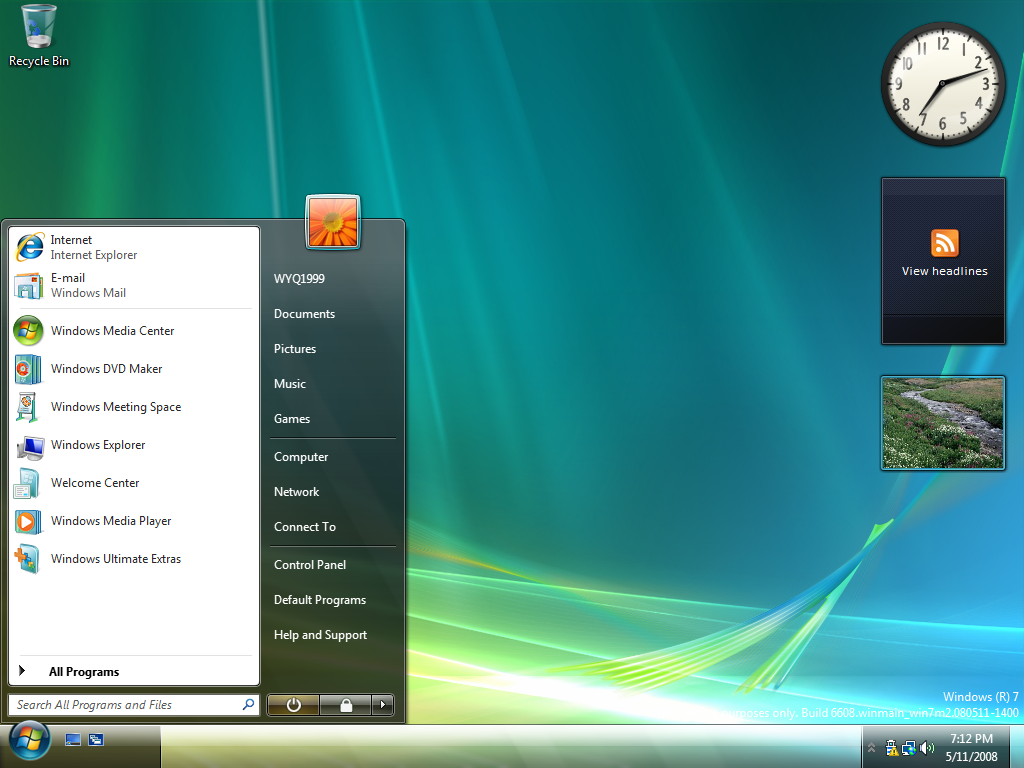Image resolution: width=1024 pixels, height=768 pixels.
Task: Open Help and Support
Action: [321, 635]
